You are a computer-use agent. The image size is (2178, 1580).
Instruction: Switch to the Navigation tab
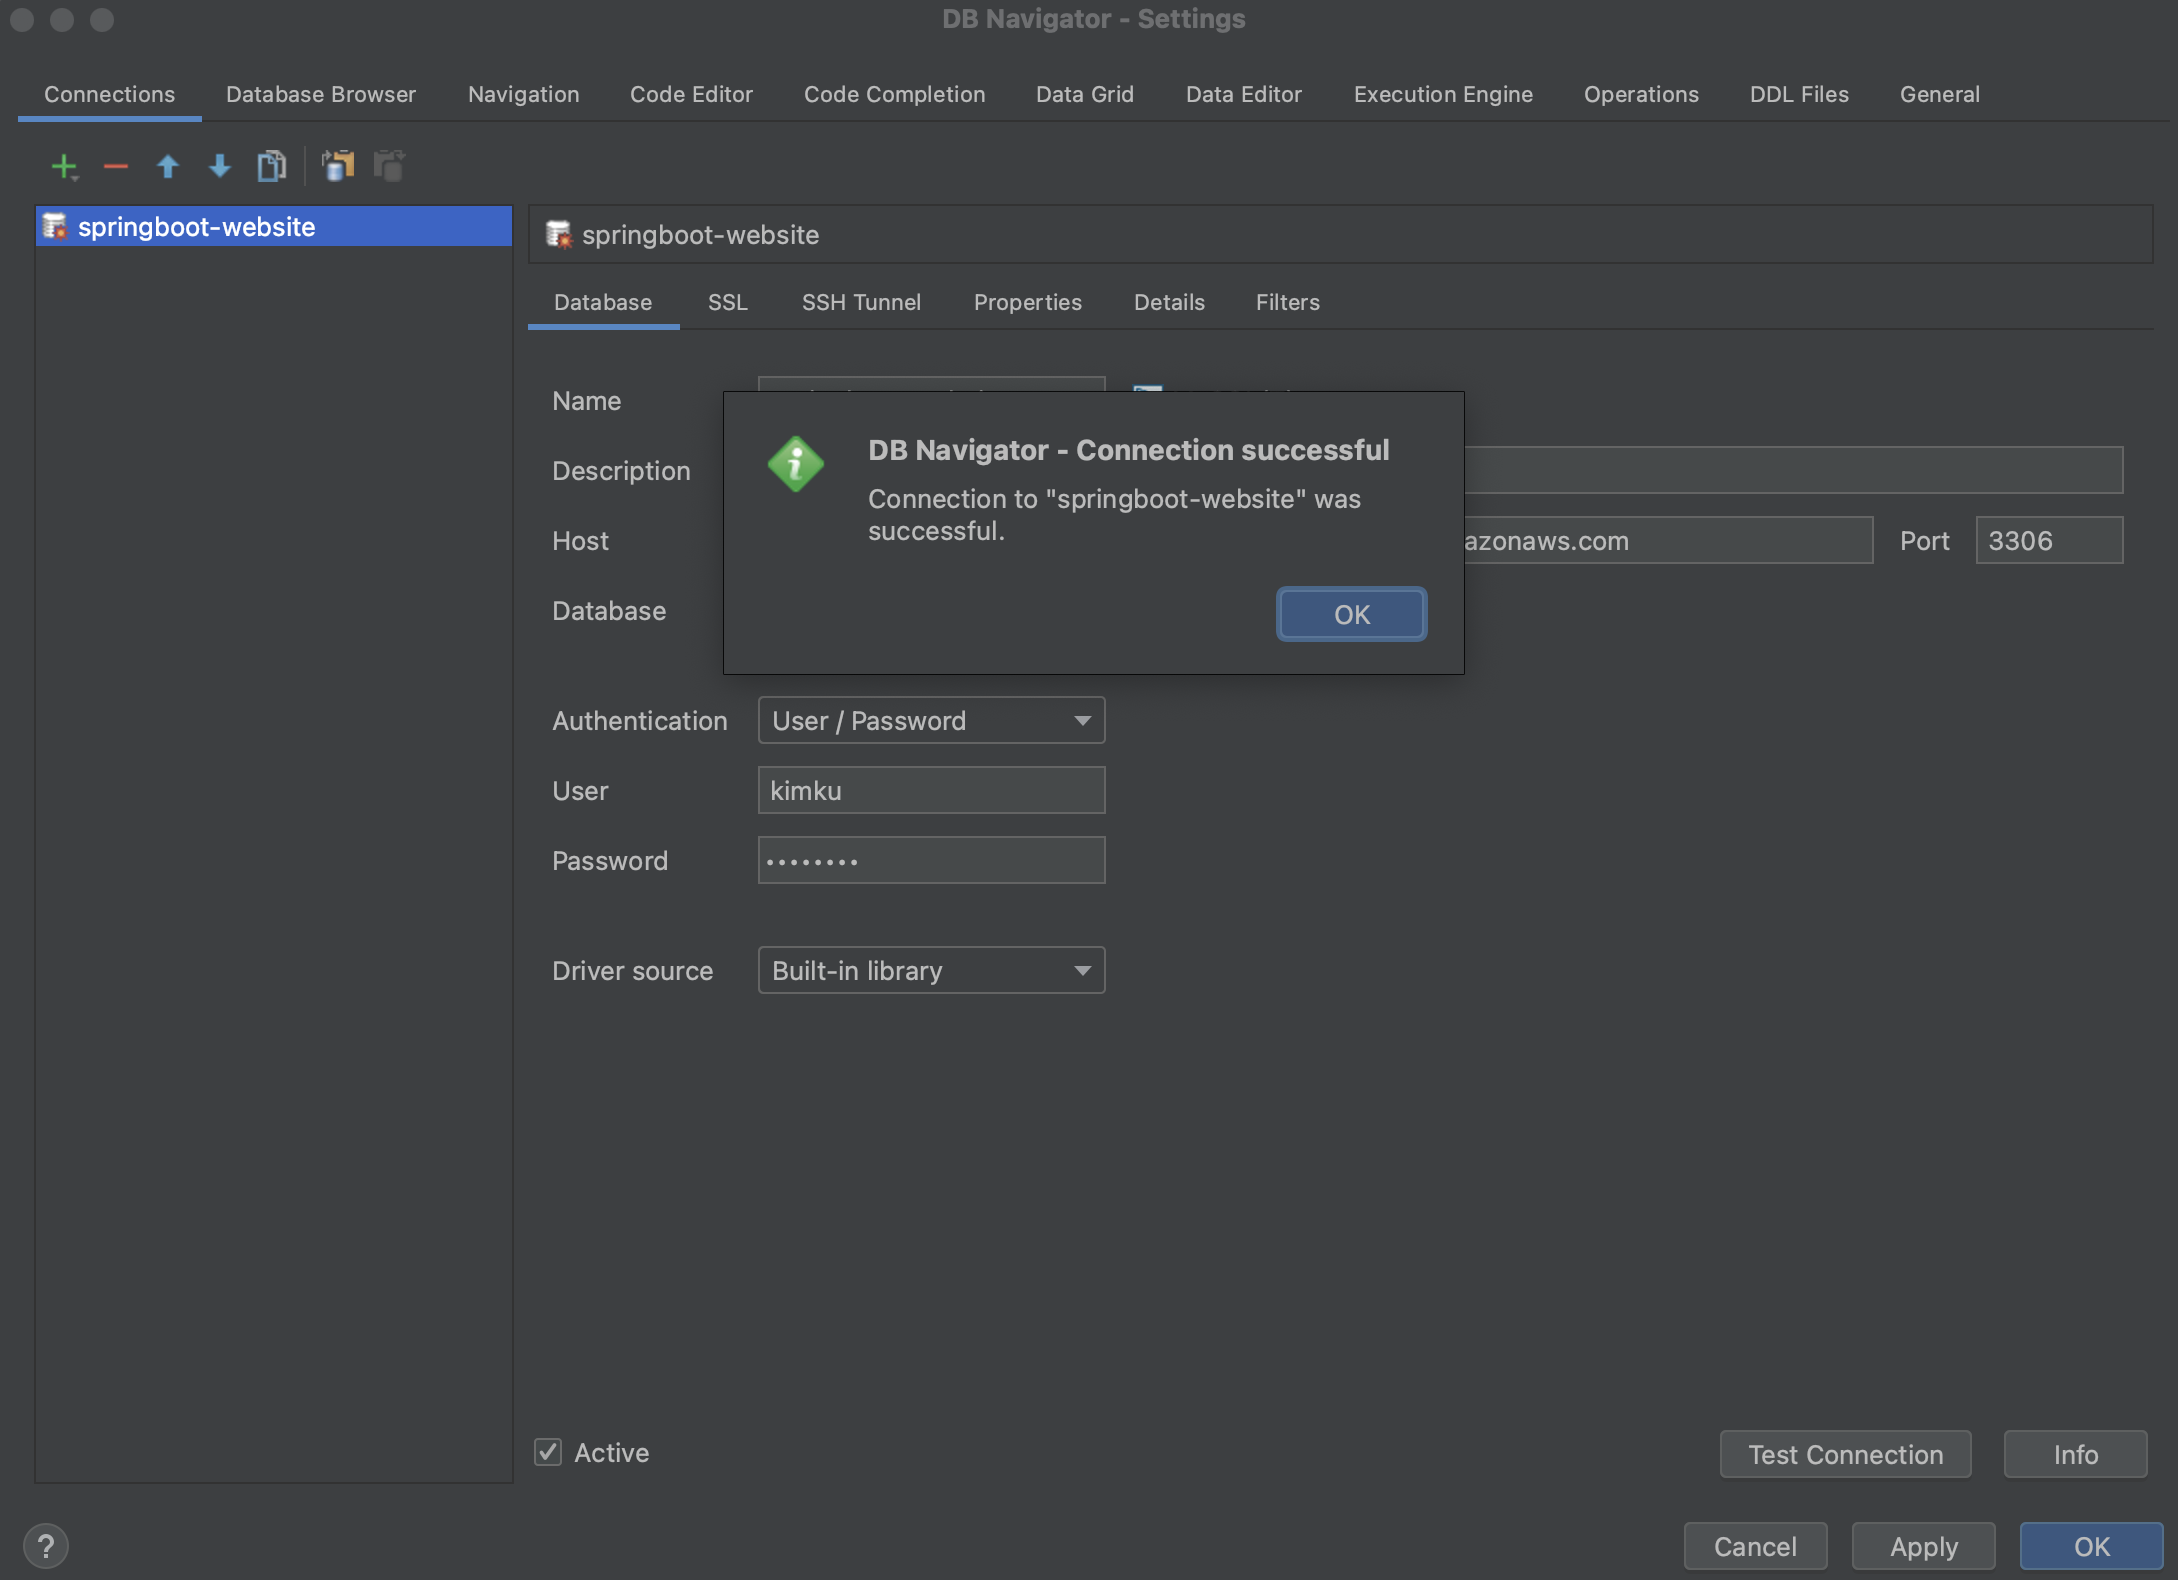(x=524, y=94)
